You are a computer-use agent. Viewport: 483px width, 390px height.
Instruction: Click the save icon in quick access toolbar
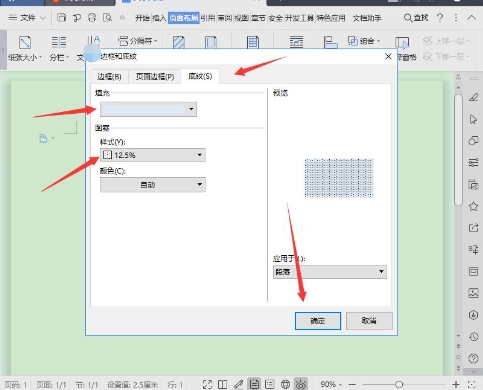[61, 18]
